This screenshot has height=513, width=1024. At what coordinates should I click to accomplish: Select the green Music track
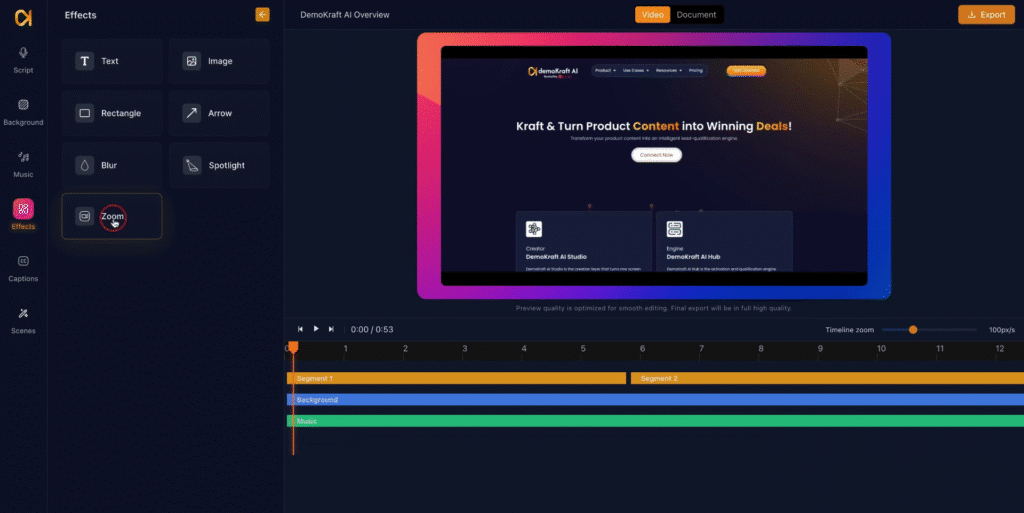(655, 421)
